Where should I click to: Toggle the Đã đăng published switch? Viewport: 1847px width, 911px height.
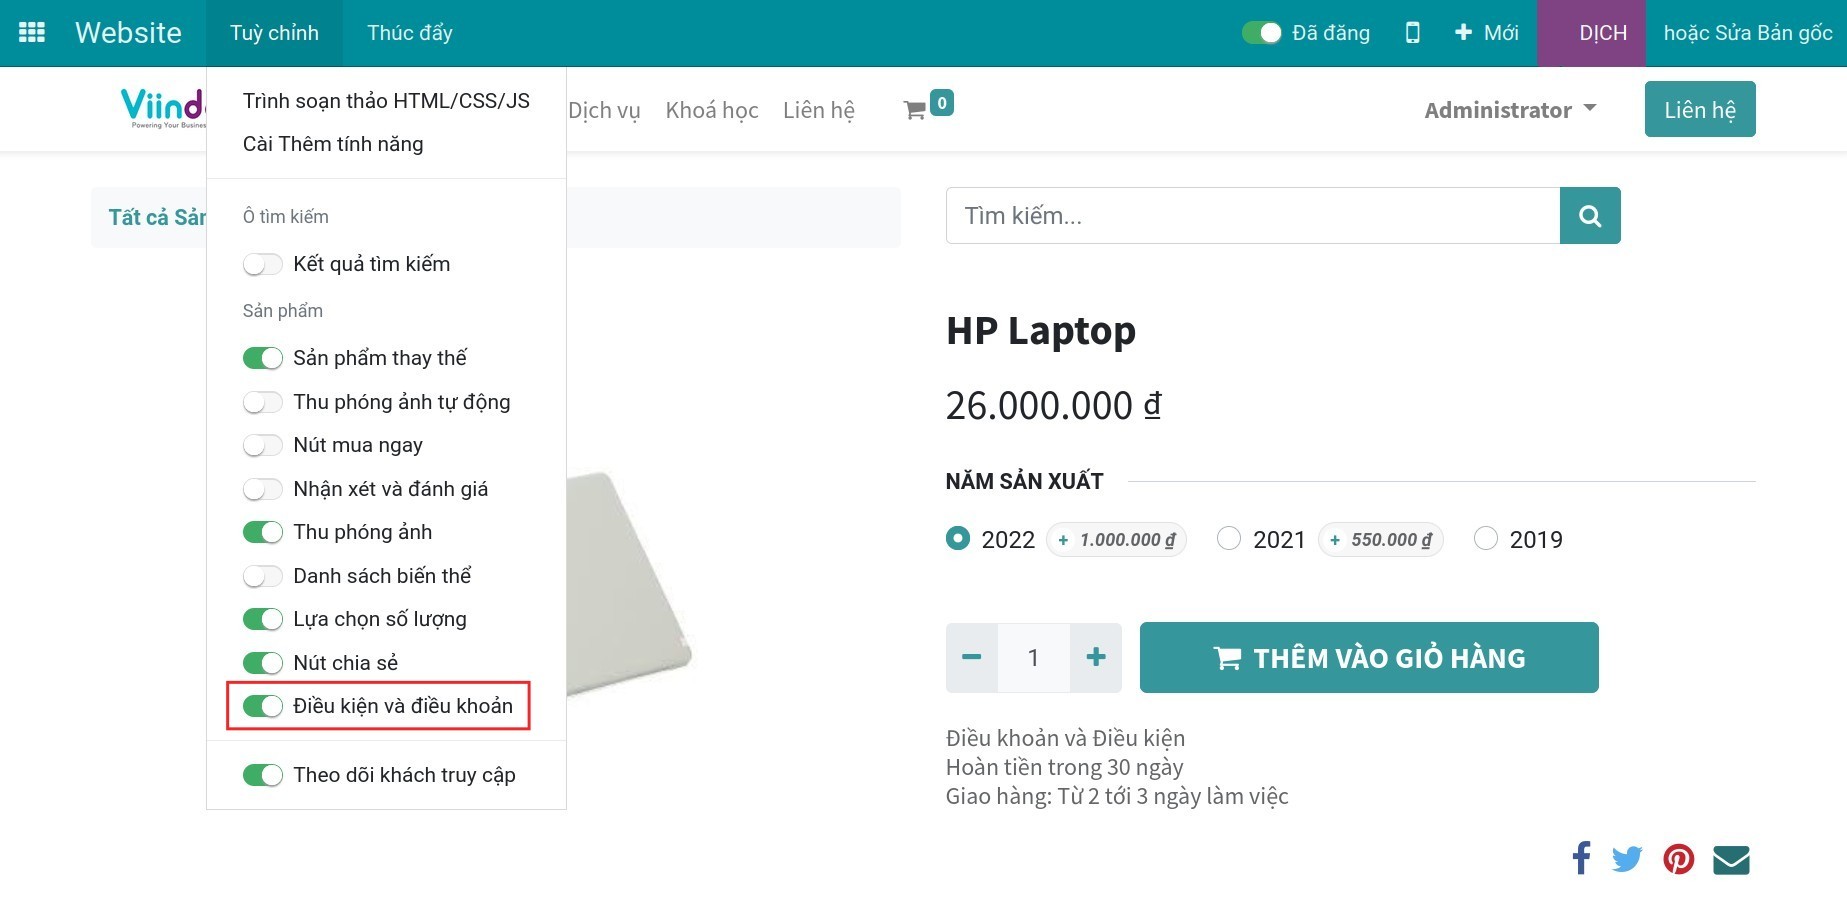tap(1261, 33)
